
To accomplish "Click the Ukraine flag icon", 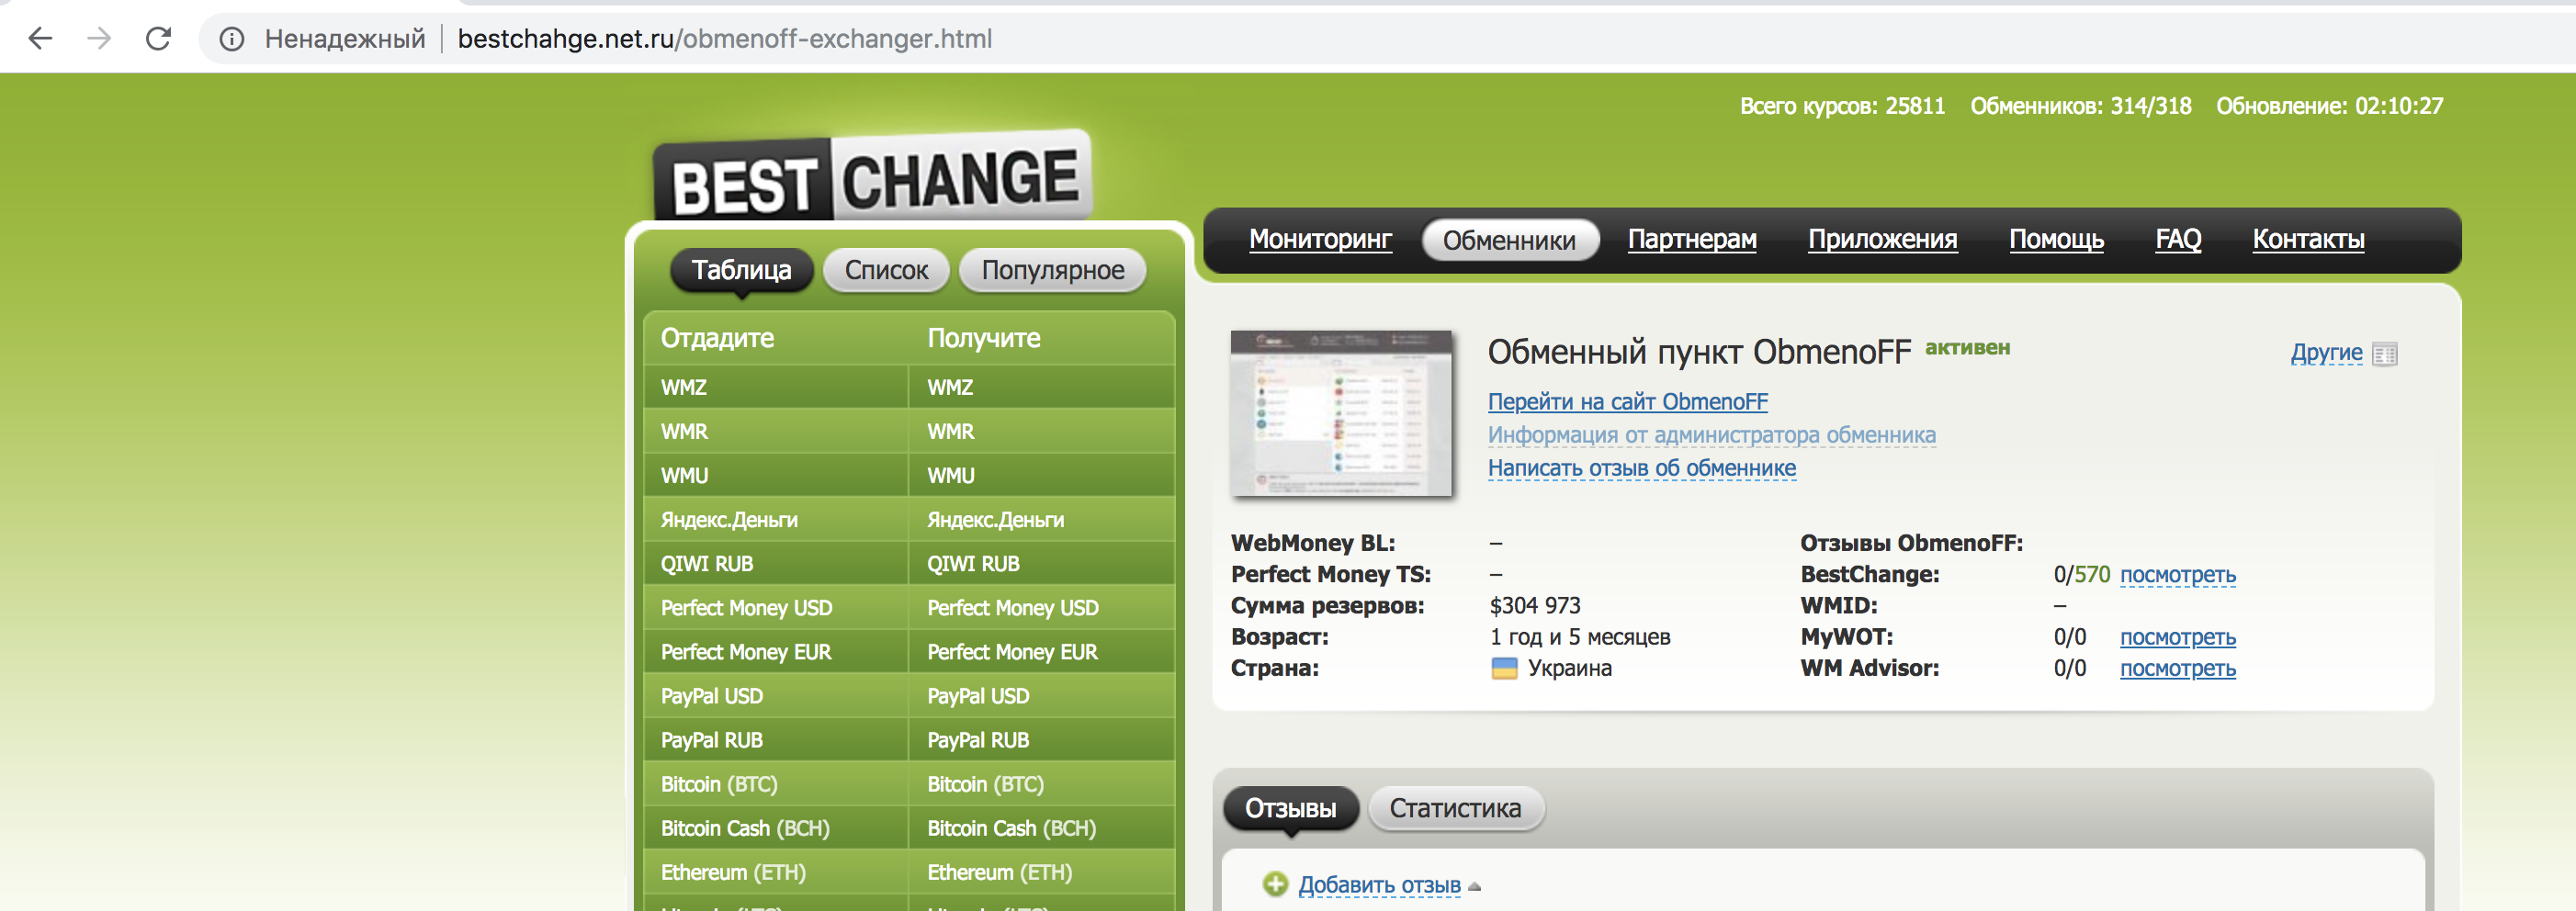I will point(1504,668).
